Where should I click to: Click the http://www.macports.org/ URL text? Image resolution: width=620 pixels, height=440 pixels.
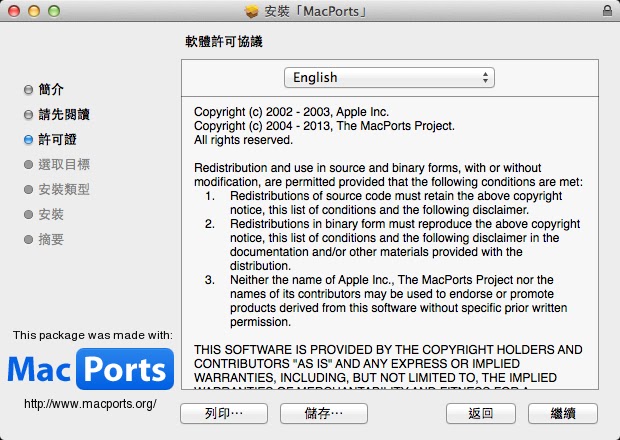91,404
